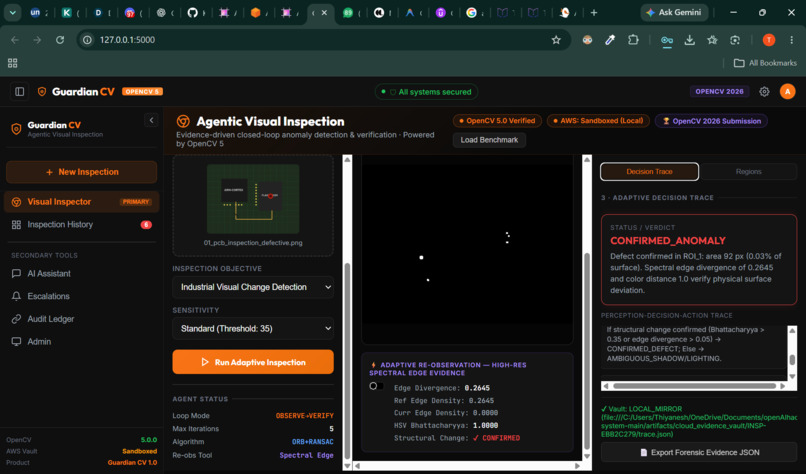The height and width of the screenshot is (474, 806).
Task: Open the All Bookmarks folder
Action: [x=765, y=63]
